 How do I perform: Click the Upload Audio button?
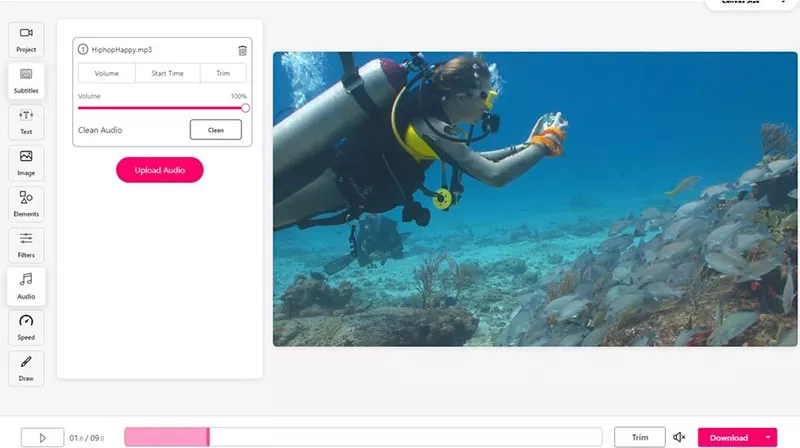(x=160, y=170)
